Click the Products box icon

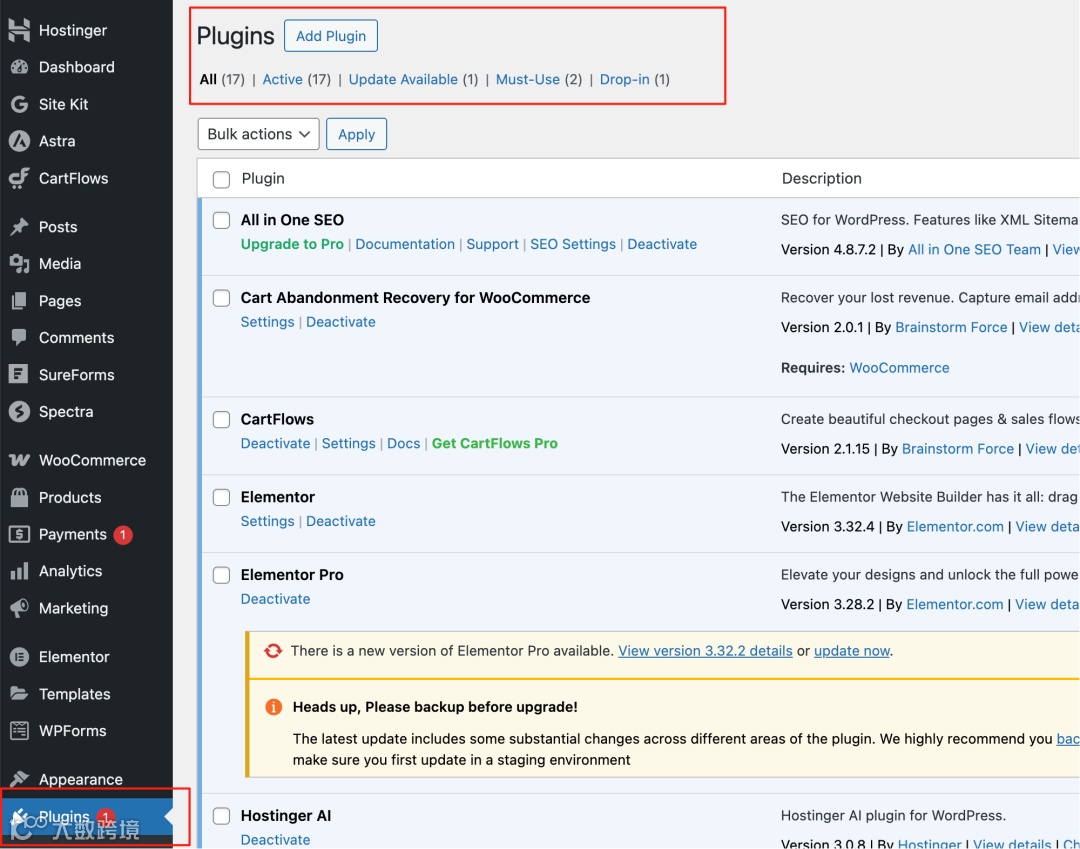pos(19,497)
